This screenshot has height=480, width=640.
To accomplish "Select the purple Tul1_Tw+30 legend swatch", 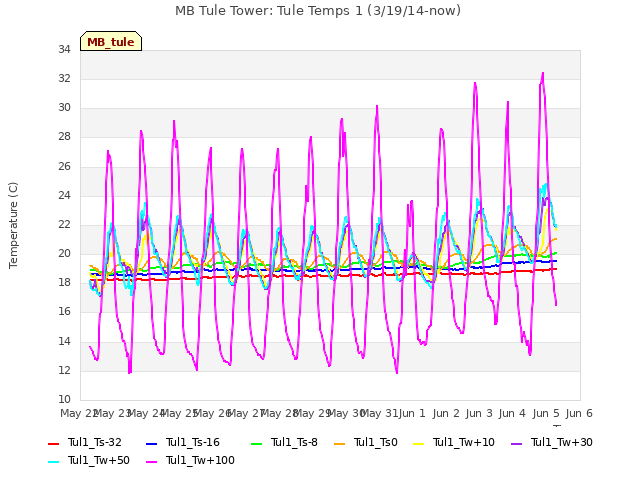I will tap(517, 443).
